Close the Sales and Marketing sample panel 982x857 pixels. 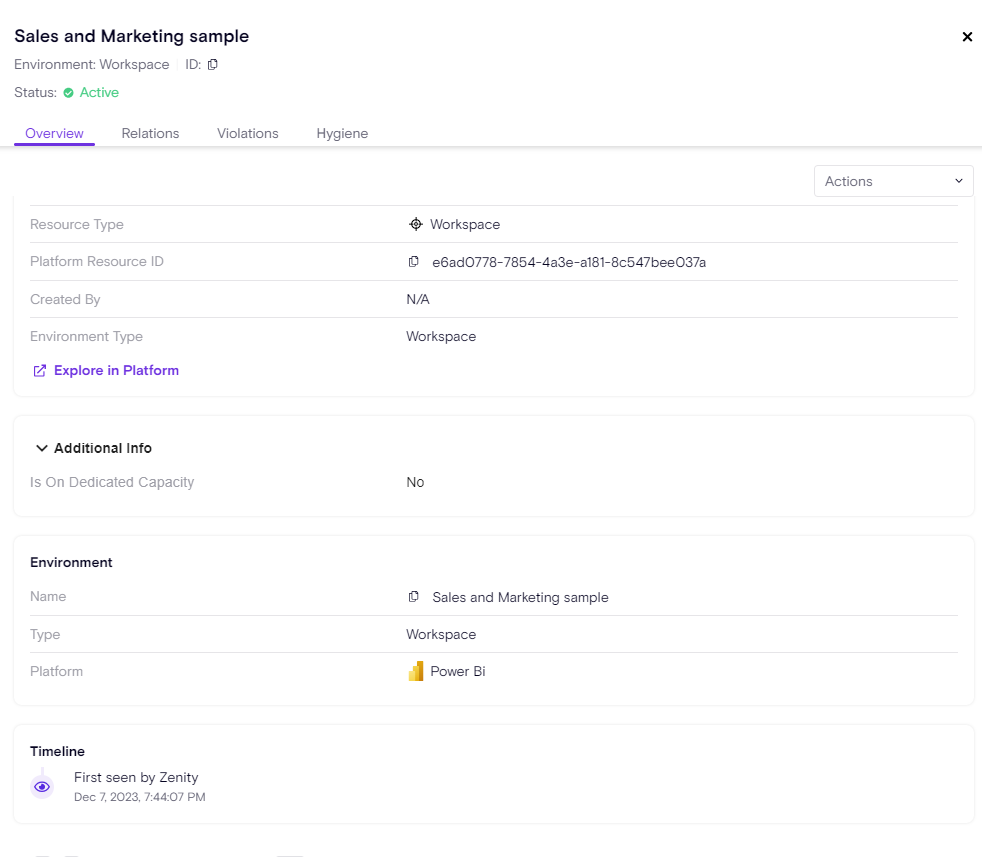[x=967, y=37]
